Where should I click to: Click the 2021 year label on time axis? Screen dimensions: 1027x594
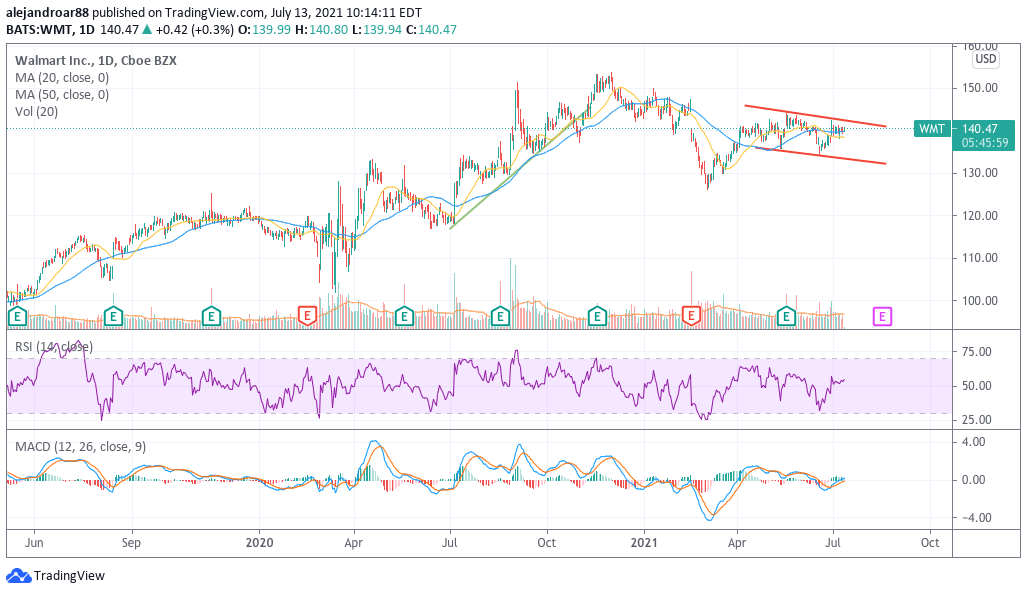644,543
